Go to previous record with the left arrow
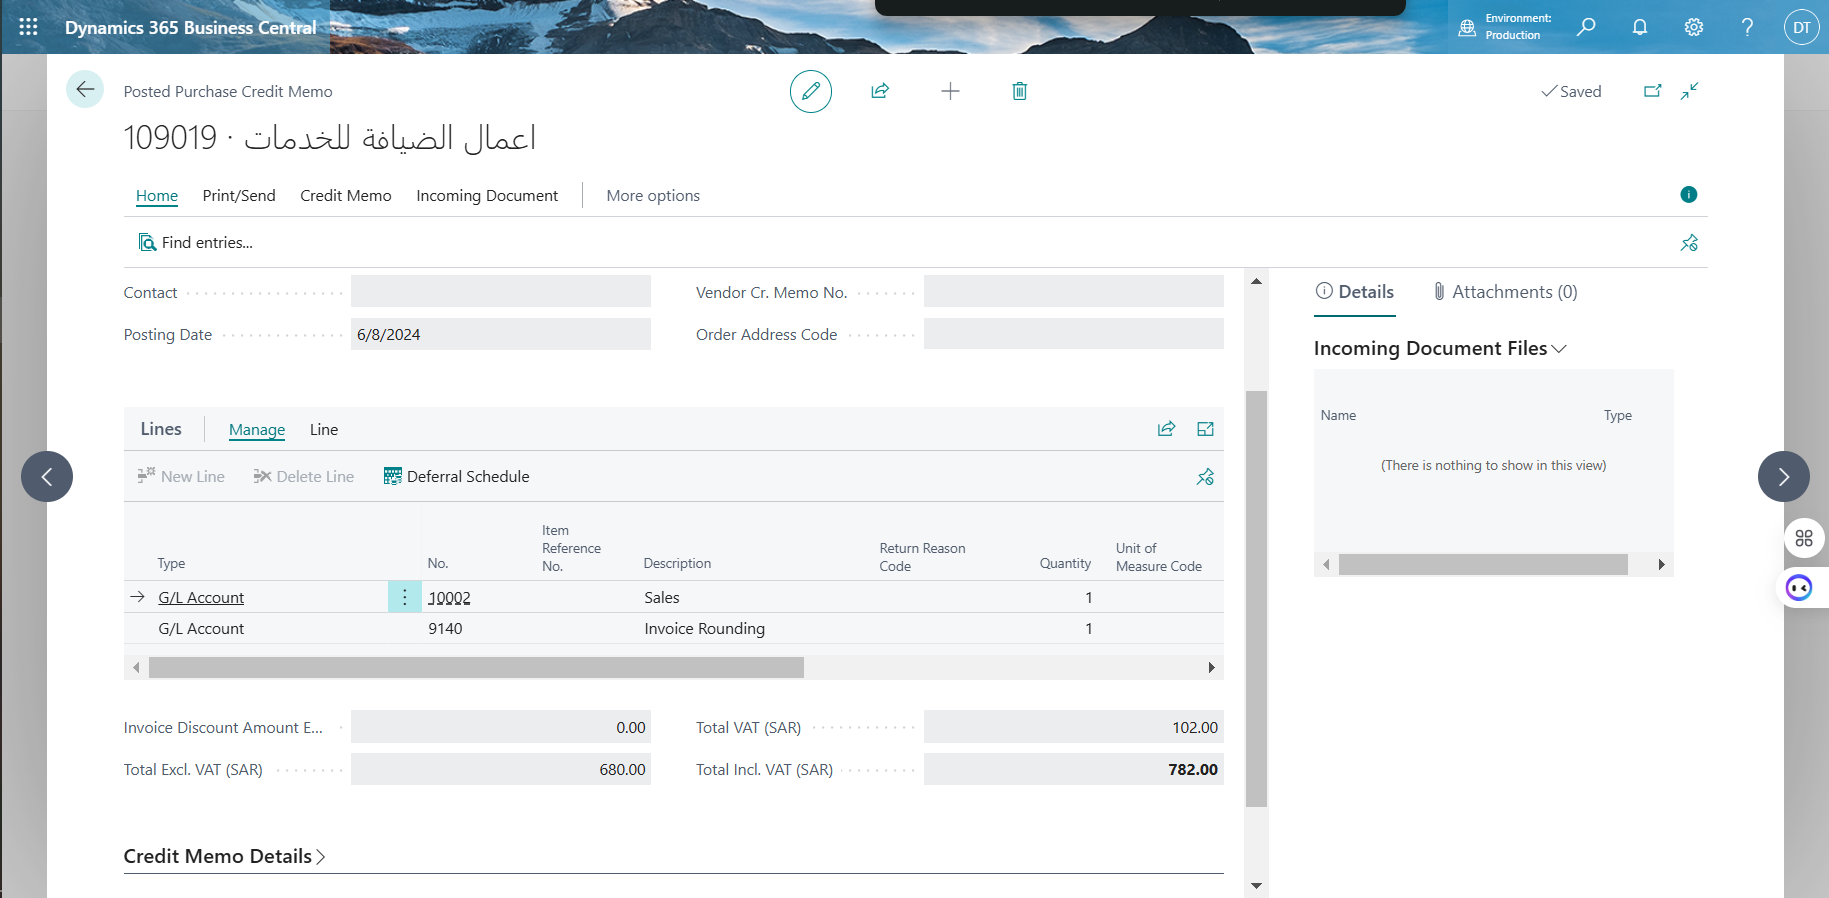The height and width of the screenshot is (898, 1829). click(x=47, y=476)
